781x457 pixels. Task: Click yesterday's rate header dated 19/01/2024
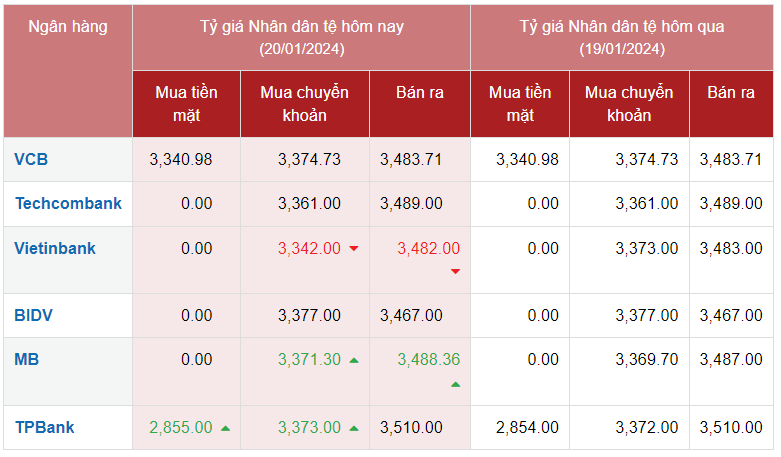(621, 37)
